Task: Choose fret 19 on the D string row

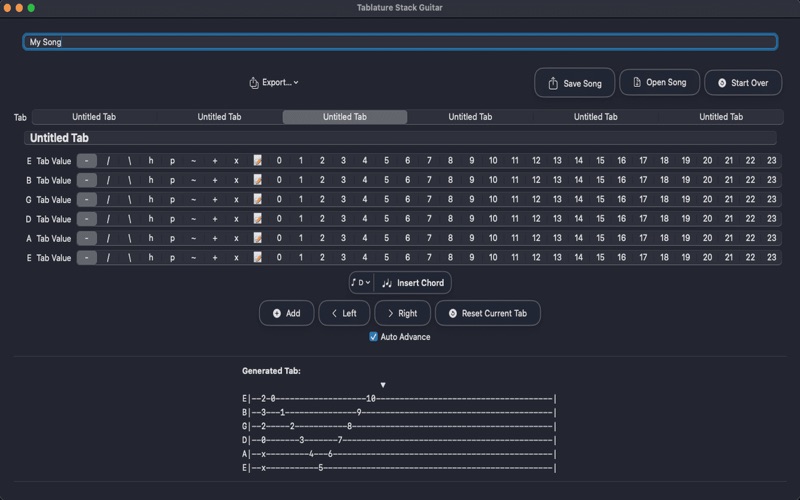Action: pos(686,219)
